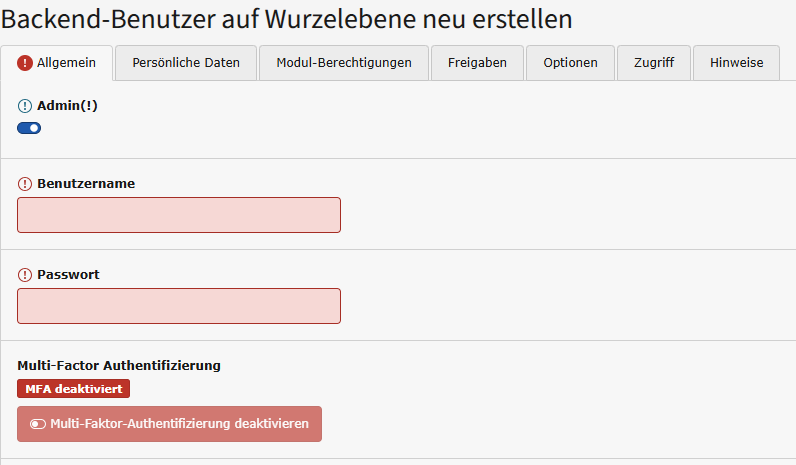This screenshot has height=465, width=796.
Task: Go to the Modul-Berechtigungen tab
Action: (344, 63)
